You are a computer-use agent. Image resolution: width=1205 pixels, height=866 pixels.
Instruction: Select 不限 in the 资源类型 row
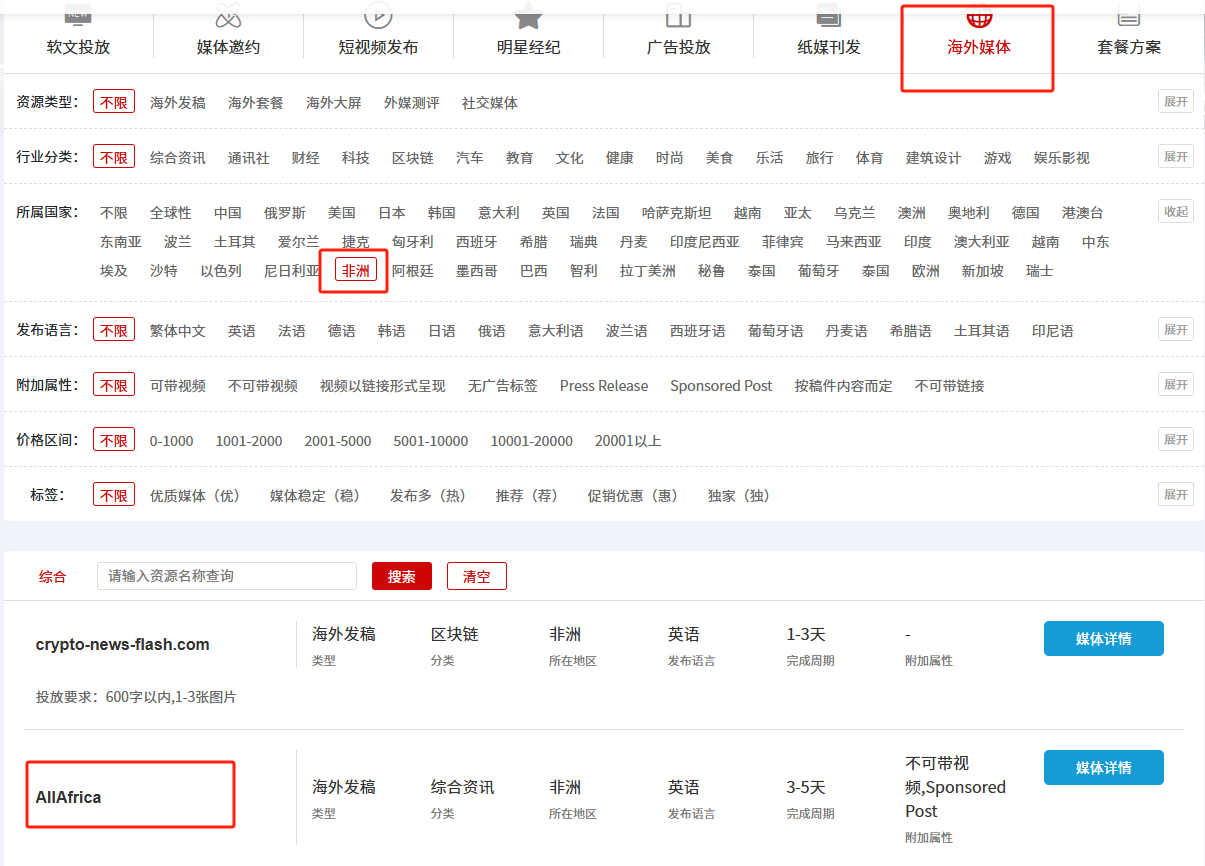tap(114, 102)
